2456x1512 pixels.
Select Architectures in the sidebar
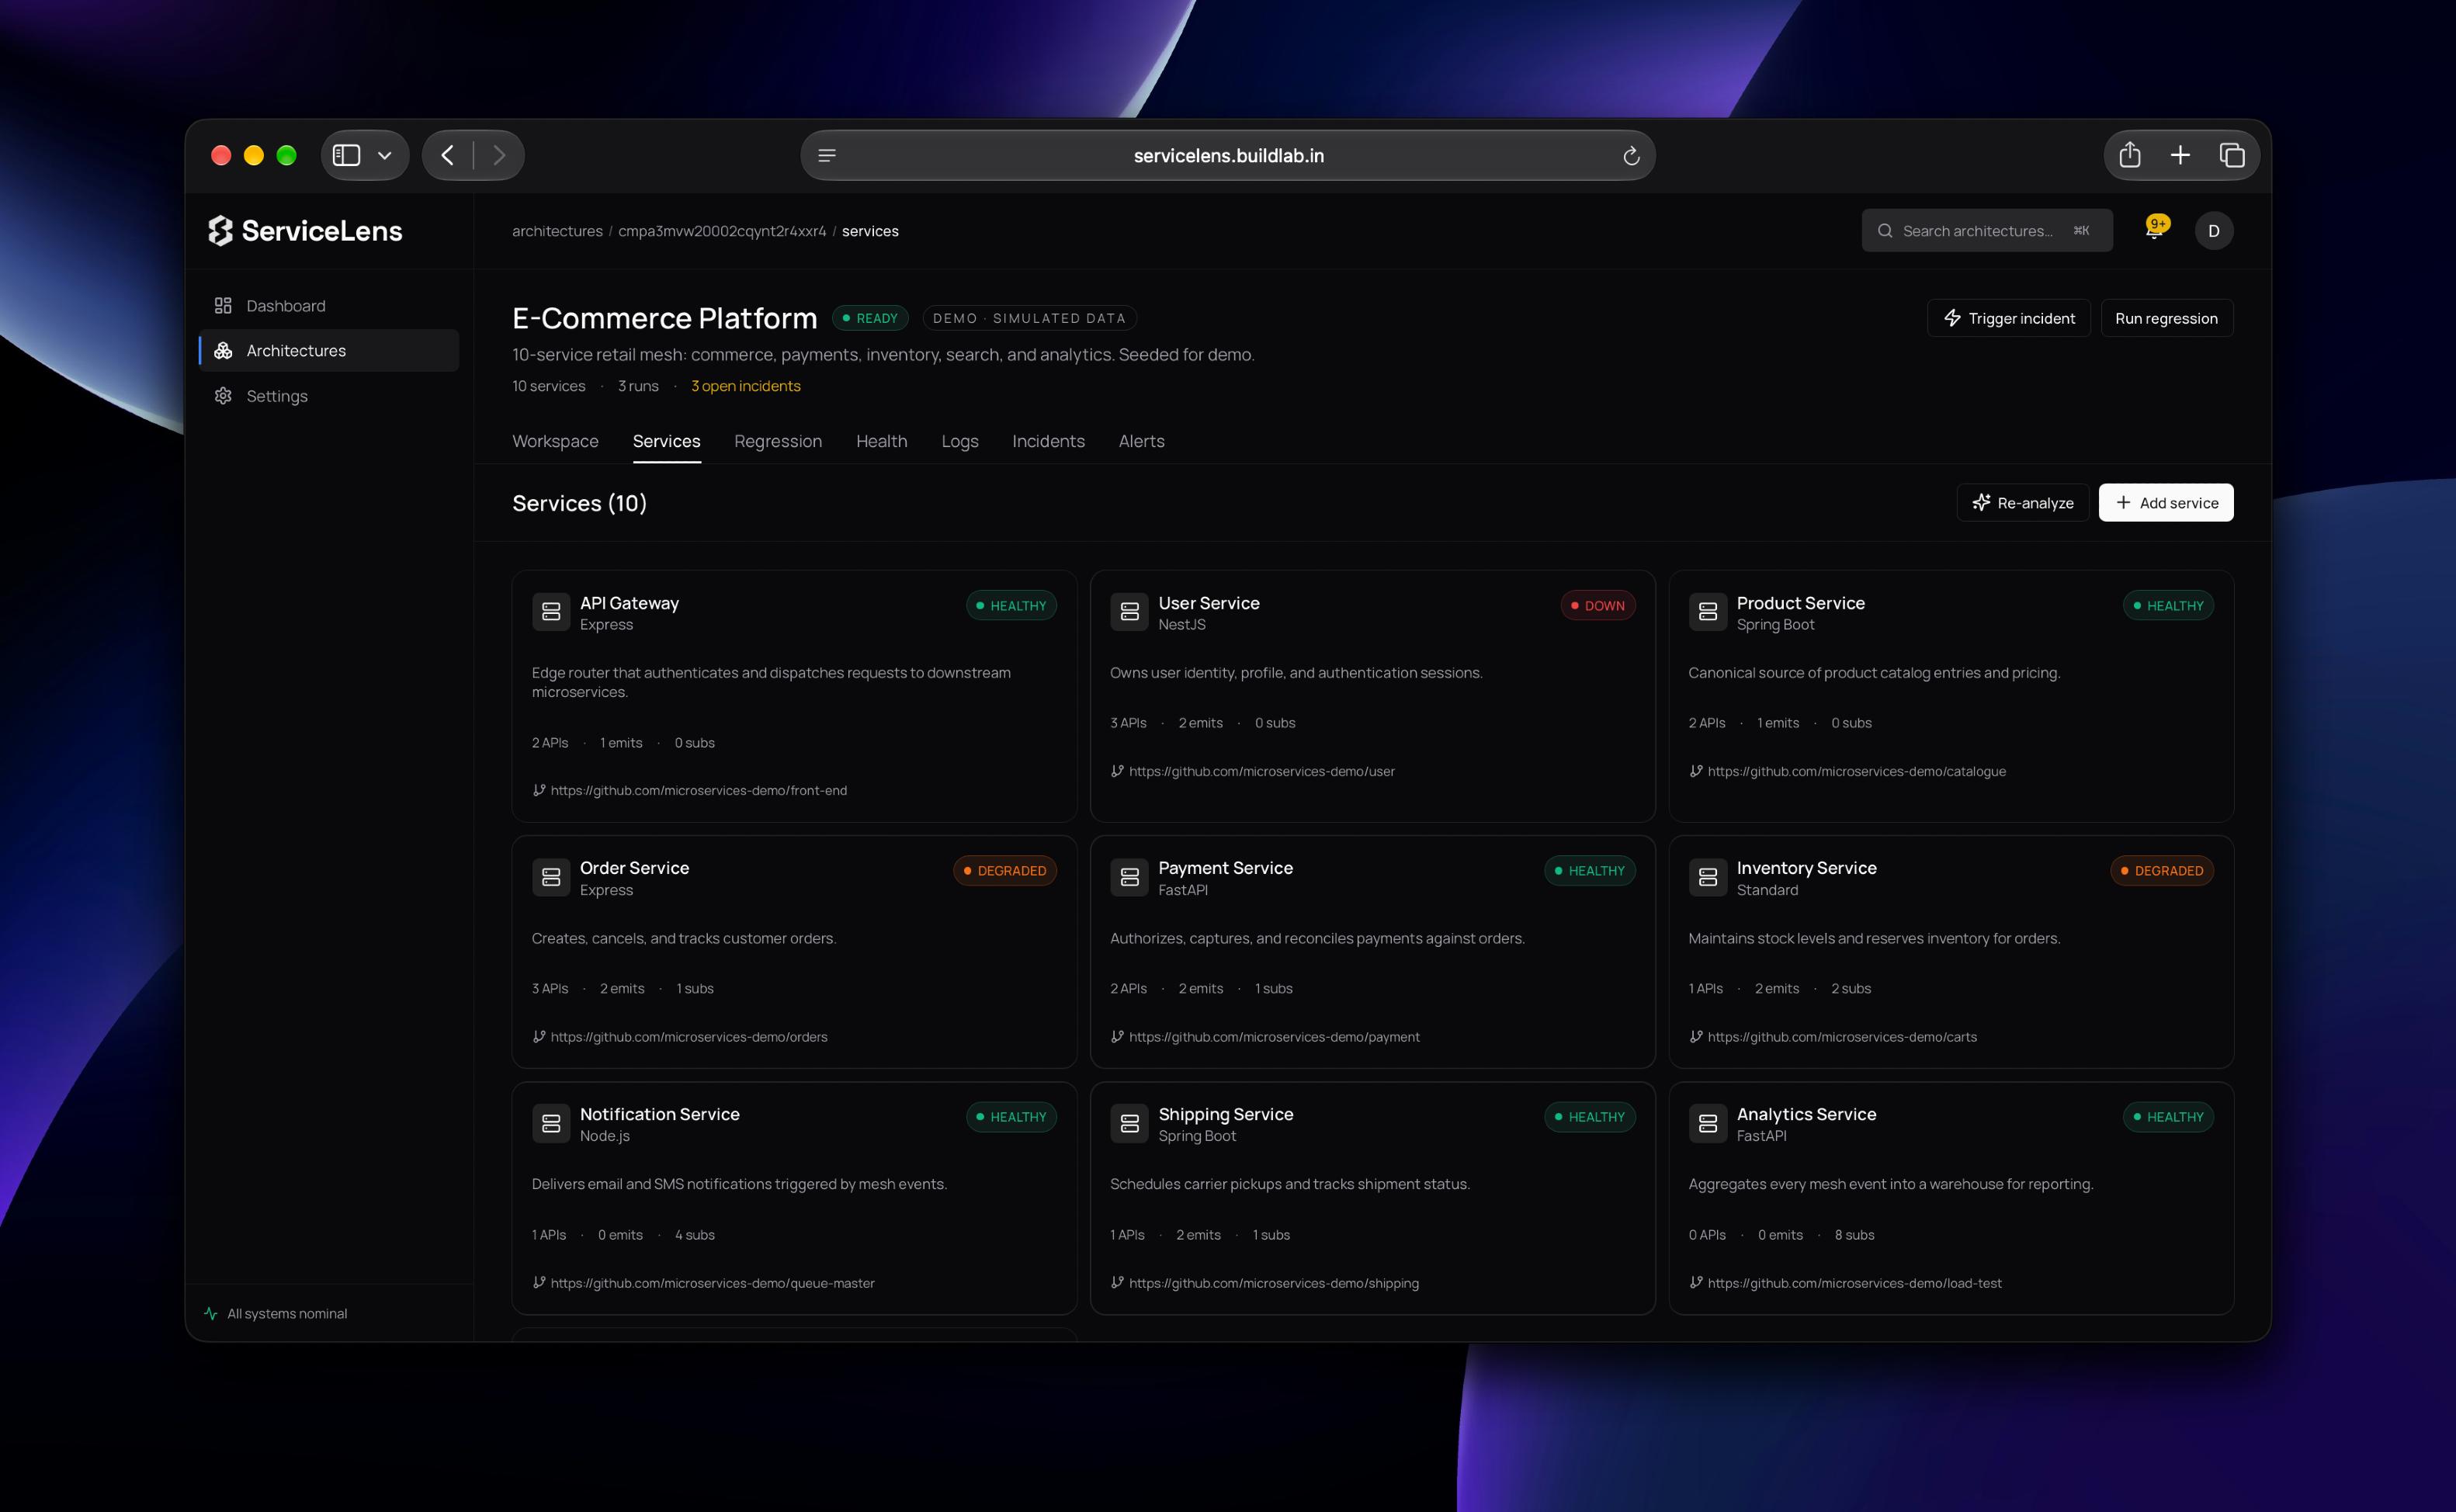click(x=329, y=351)
